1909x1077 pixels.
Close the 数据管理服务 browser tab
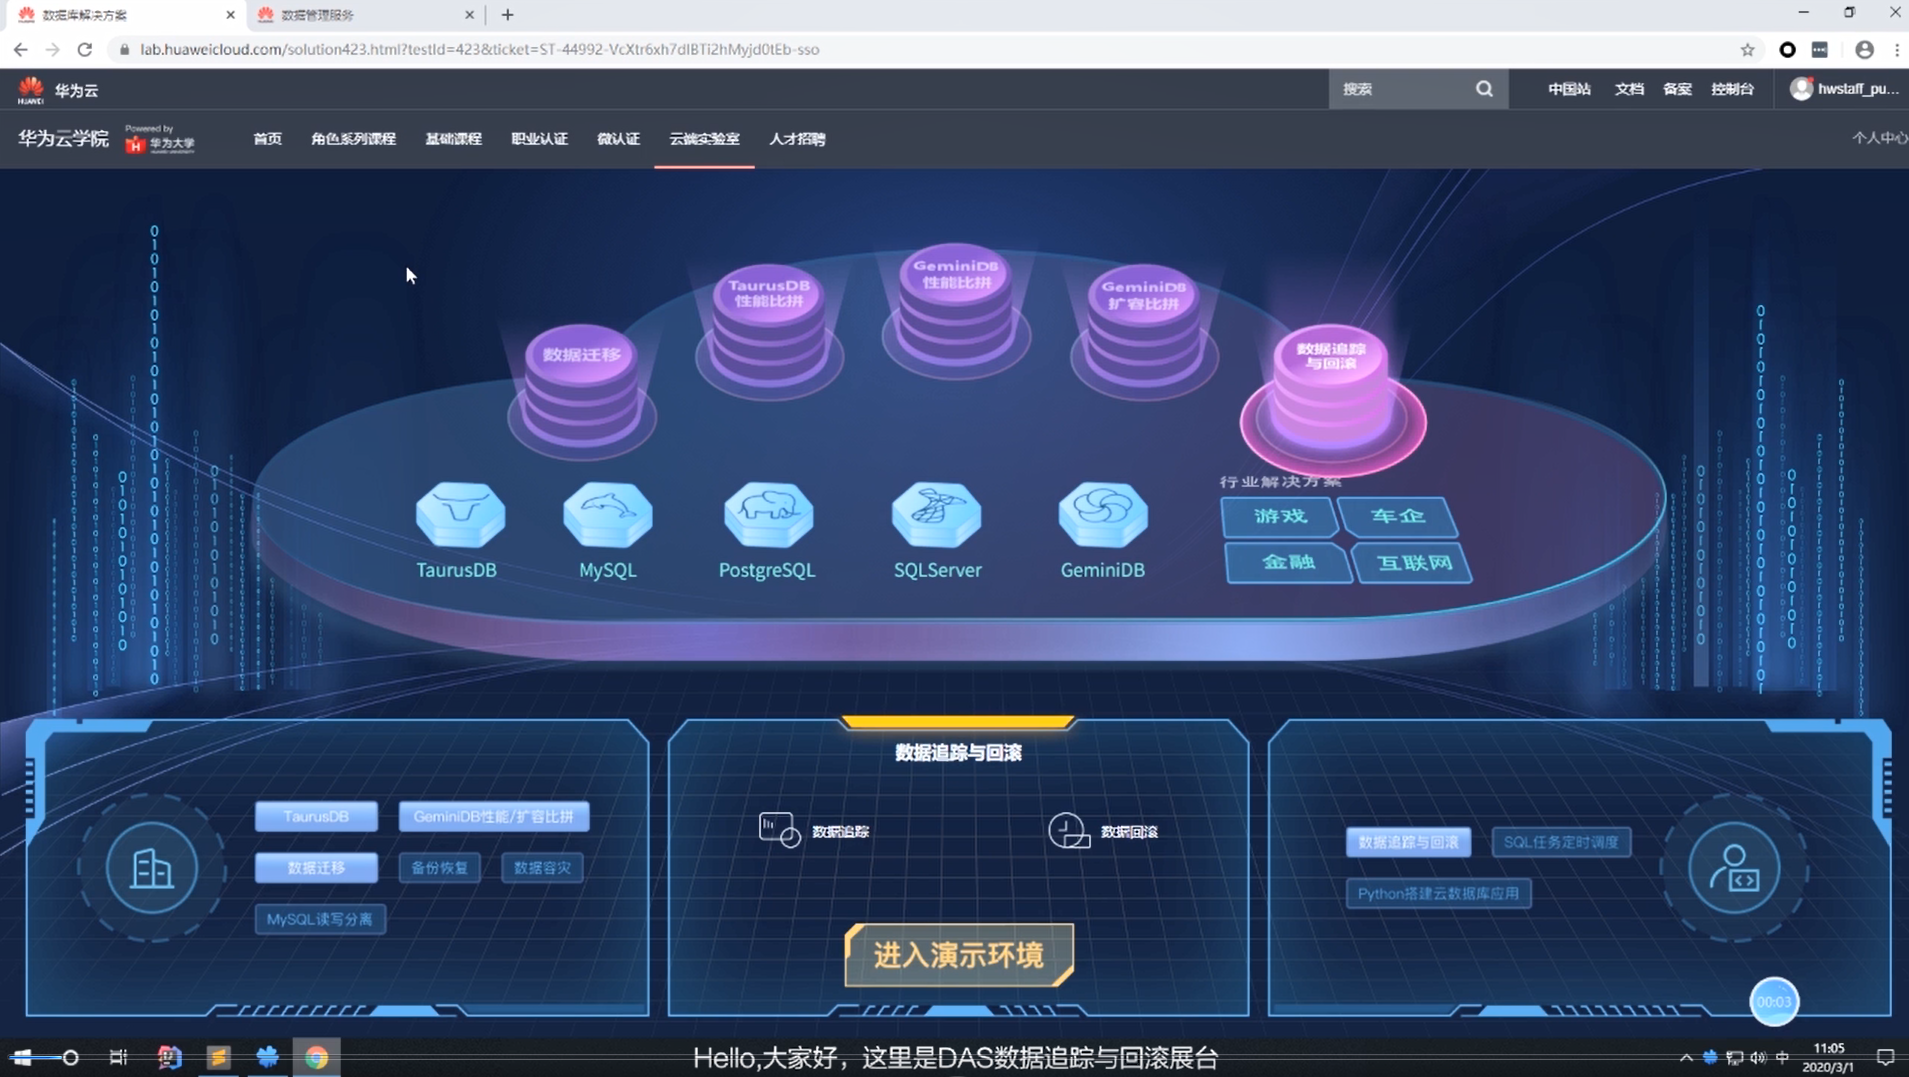coord(469,15)
